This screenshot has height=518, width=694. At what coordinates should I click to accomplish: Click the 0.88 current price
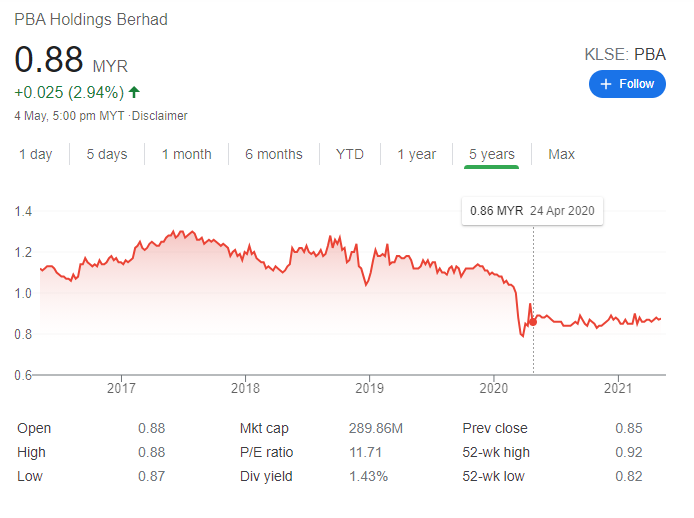pyautogui.click(x=49, y=59)
